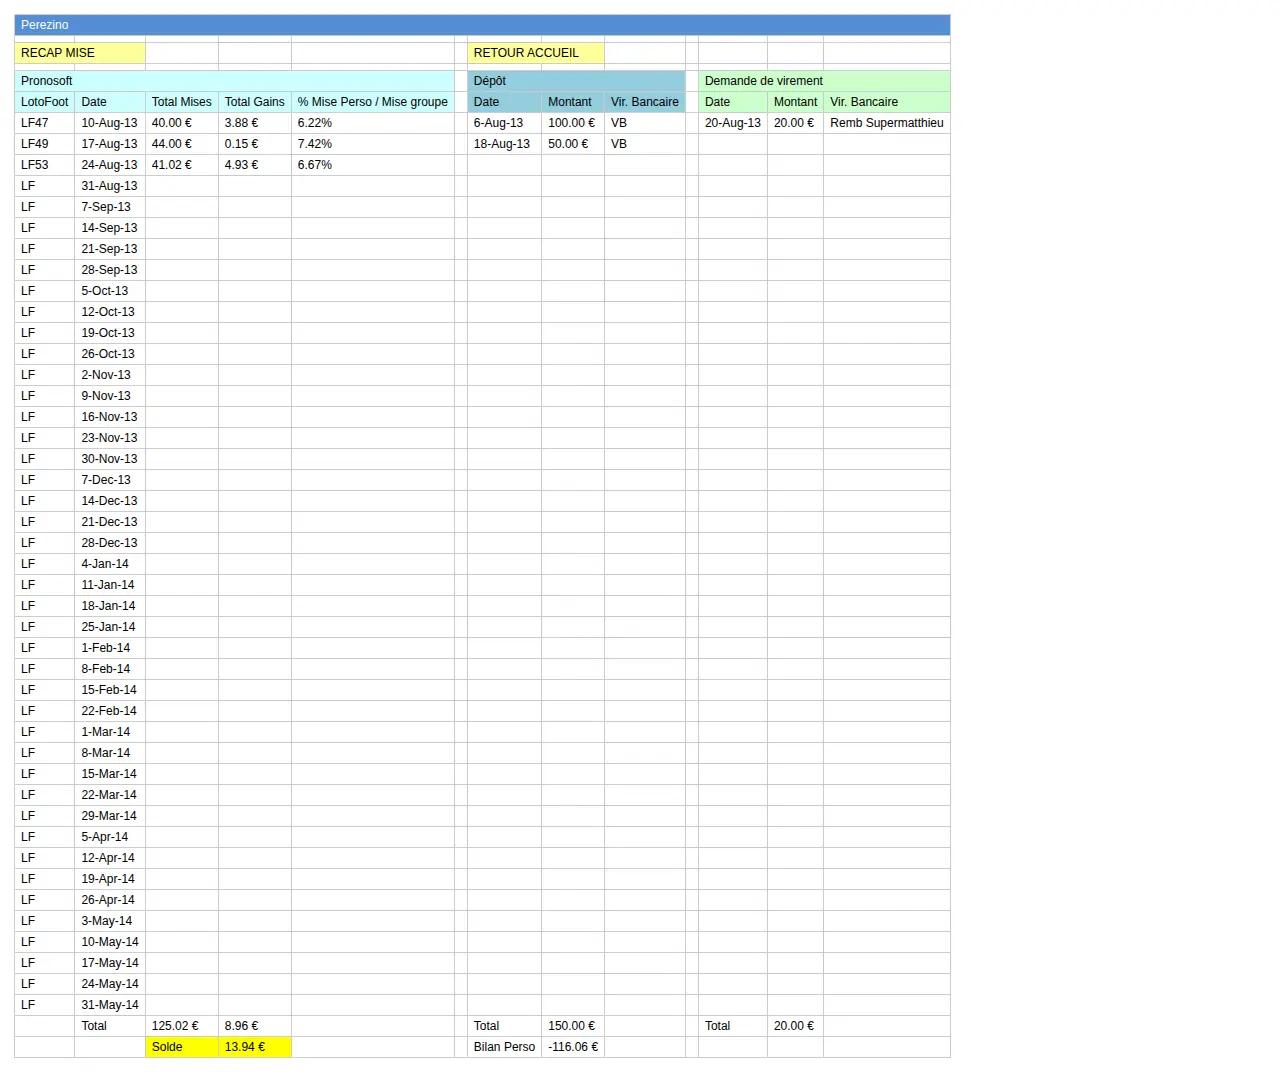Select the Total label under Pronosoft dates

(110, 1026)
